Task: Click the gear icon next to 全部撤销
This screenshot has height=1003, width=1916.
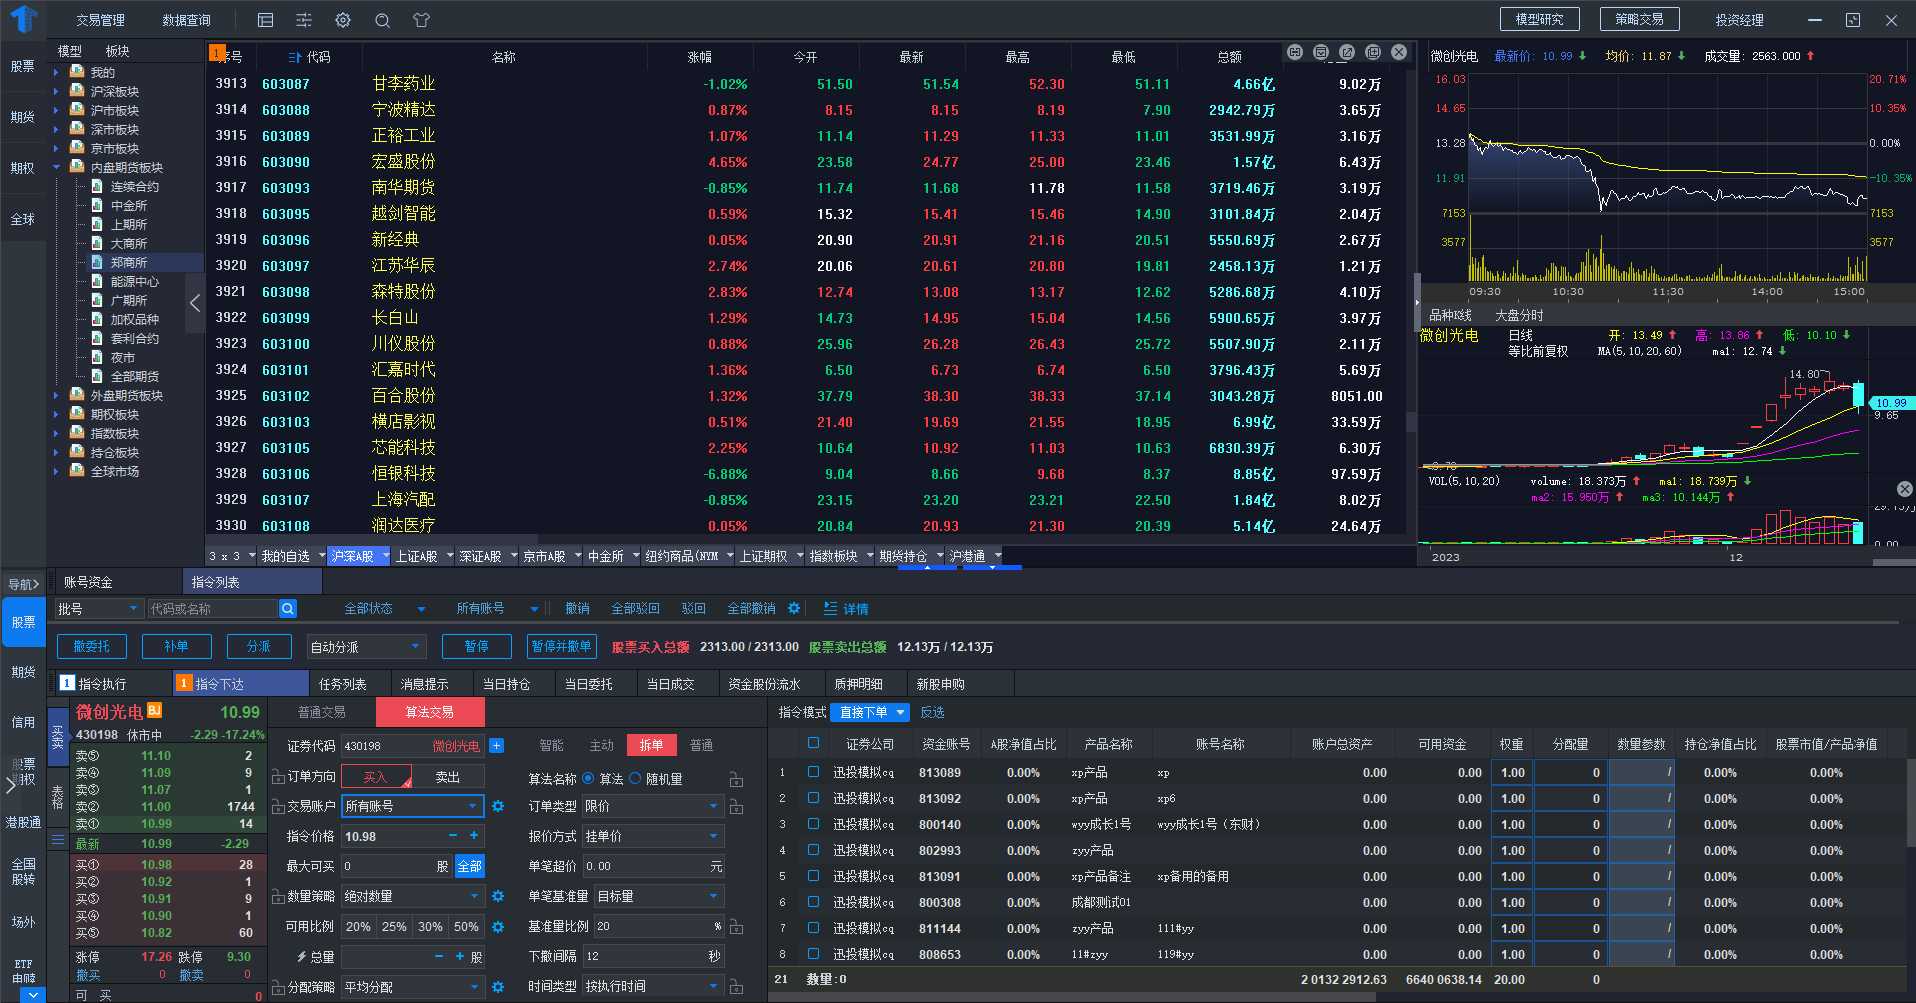Action: pyautogui.click(x=794, y=608)
